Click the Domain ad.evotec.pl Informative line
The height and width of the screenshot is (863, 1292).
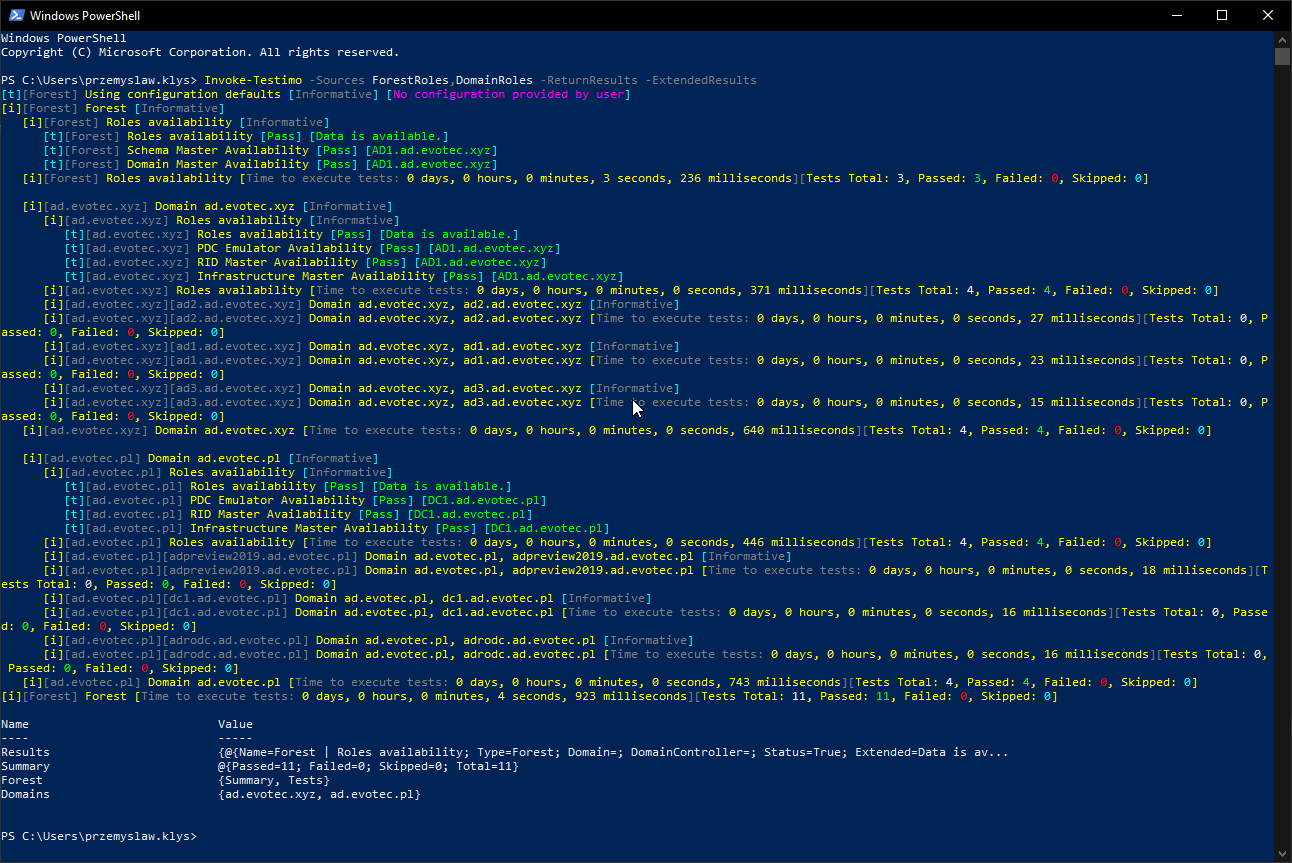click(200, 457)
